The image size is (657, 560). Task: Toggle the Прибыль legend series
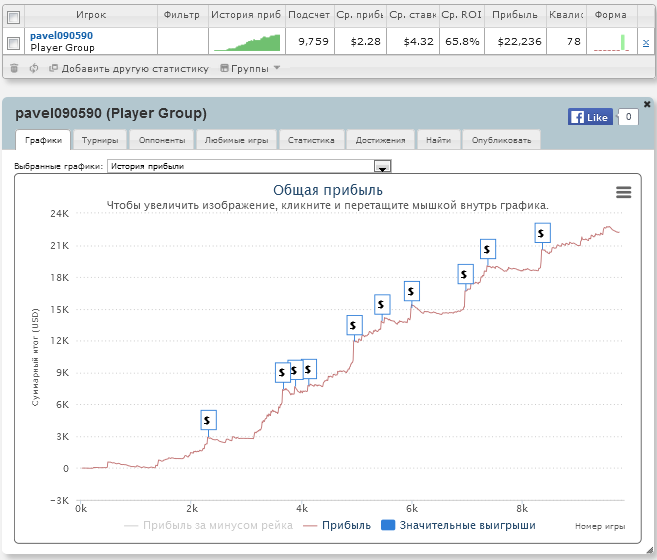(337, 525)
